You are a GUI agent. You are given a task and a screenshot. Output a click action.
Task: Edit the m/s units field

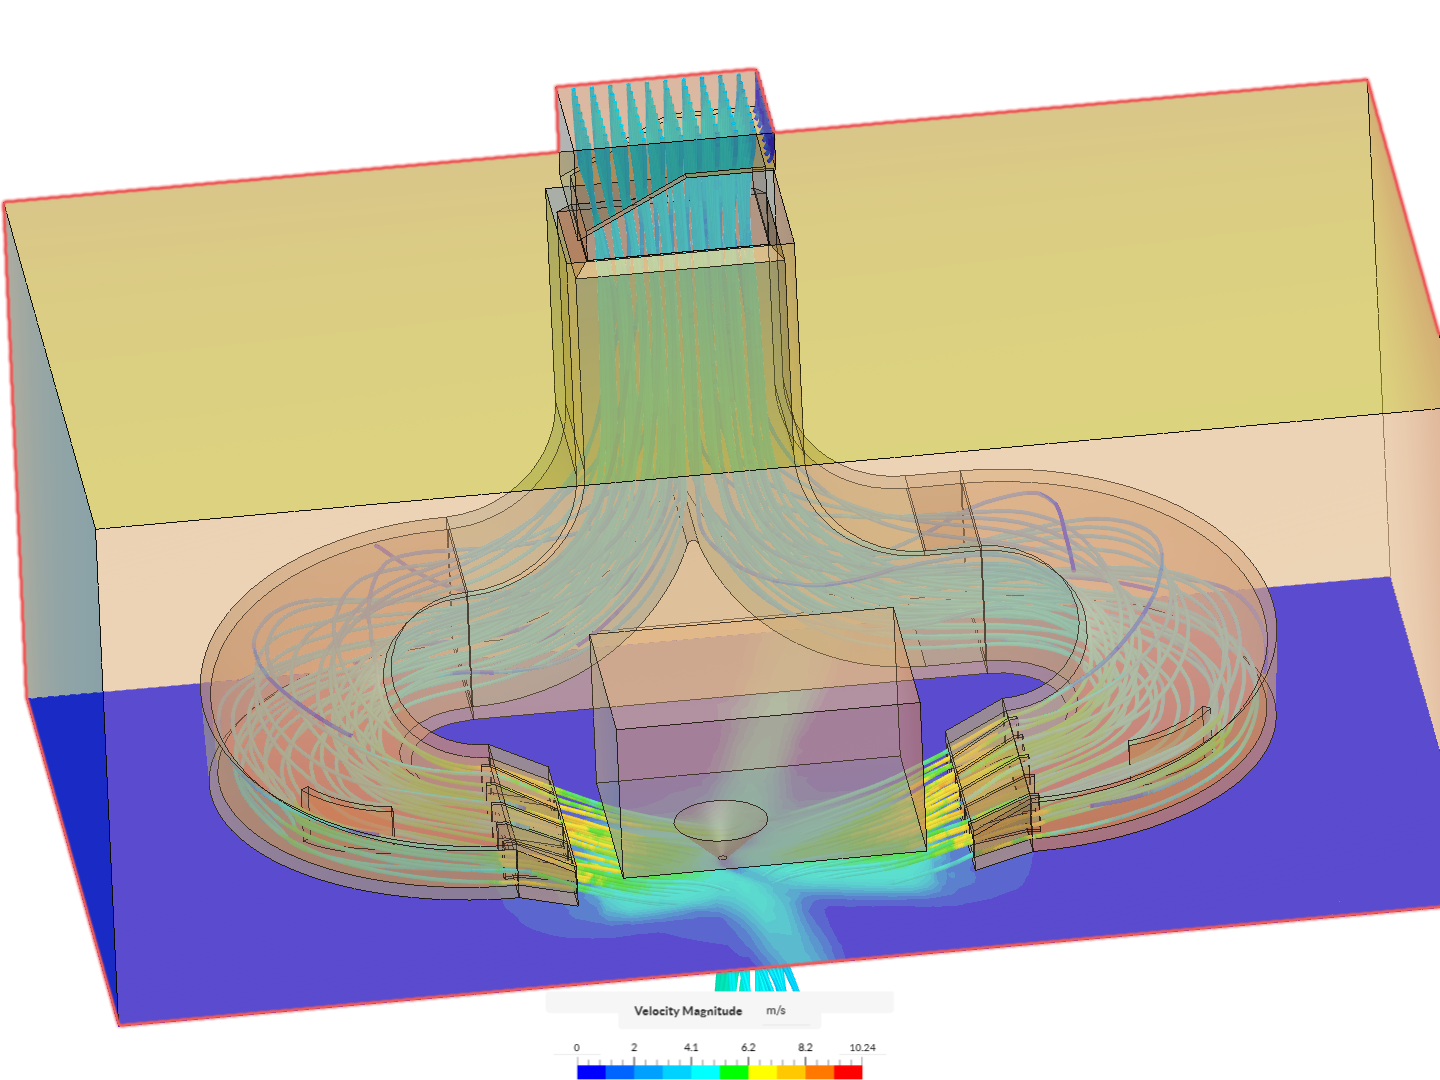[774, 1011]
